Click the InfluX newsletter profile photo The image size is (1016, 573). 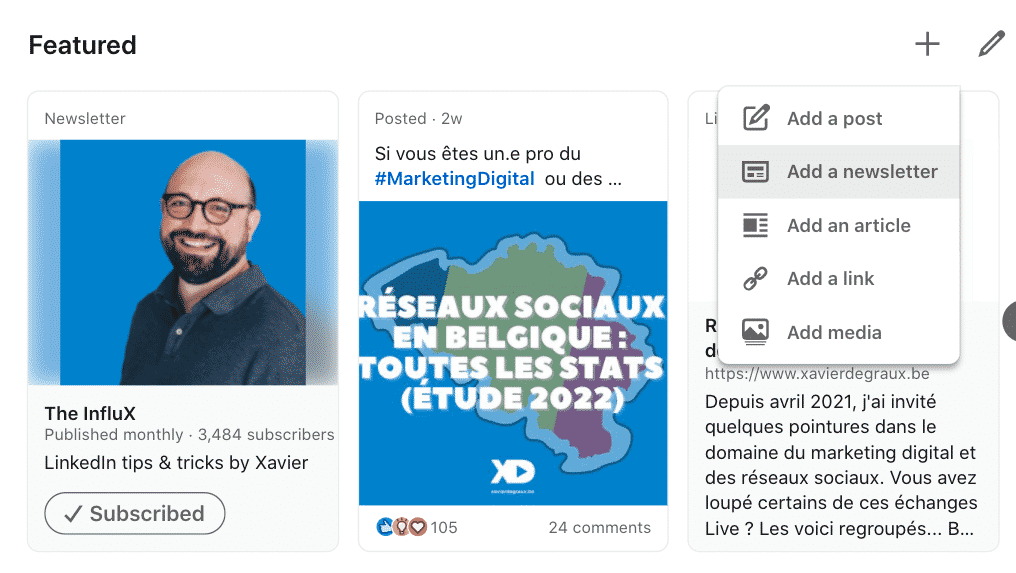click(183, 262)
